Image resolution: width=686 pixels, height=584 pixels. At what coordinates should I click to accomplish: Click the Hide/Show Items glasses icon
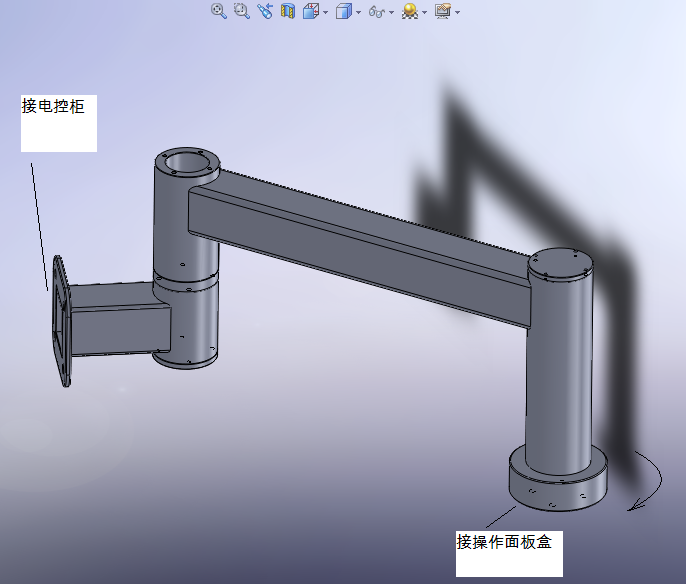[377, 12]
